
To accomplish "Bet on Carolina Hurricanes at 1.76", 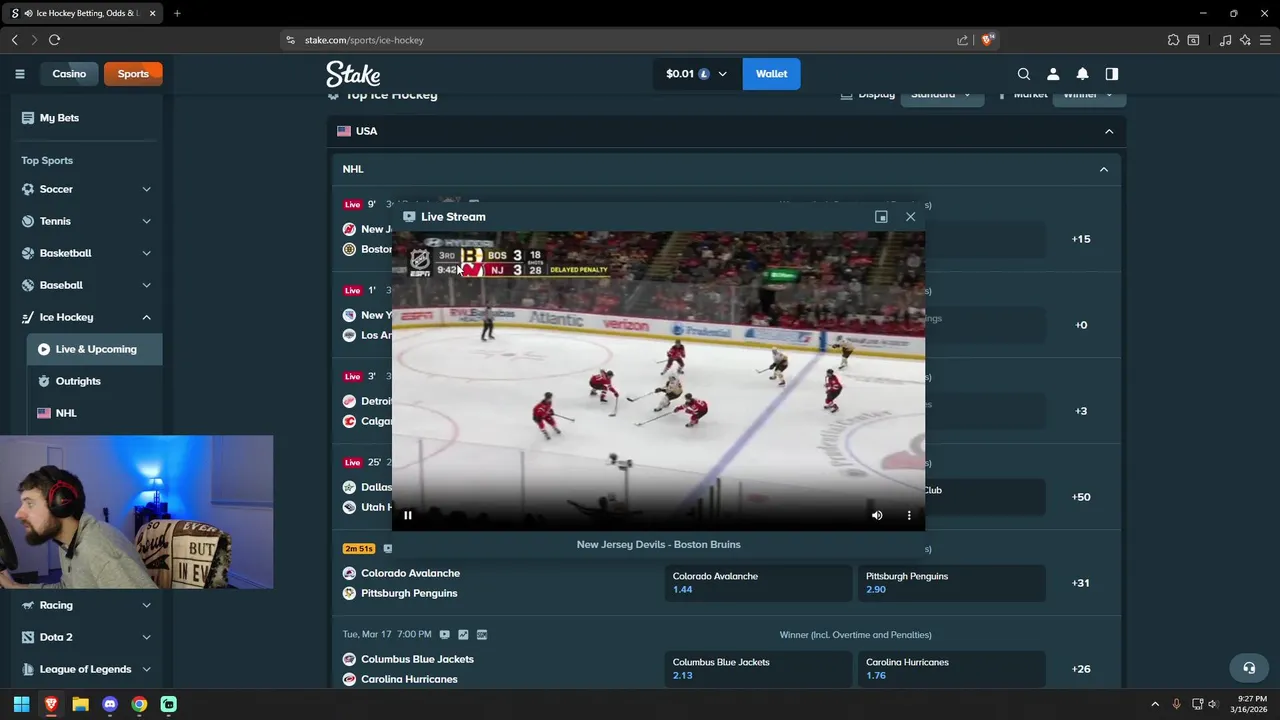I will pyautogui.click(x=951, y=669).
